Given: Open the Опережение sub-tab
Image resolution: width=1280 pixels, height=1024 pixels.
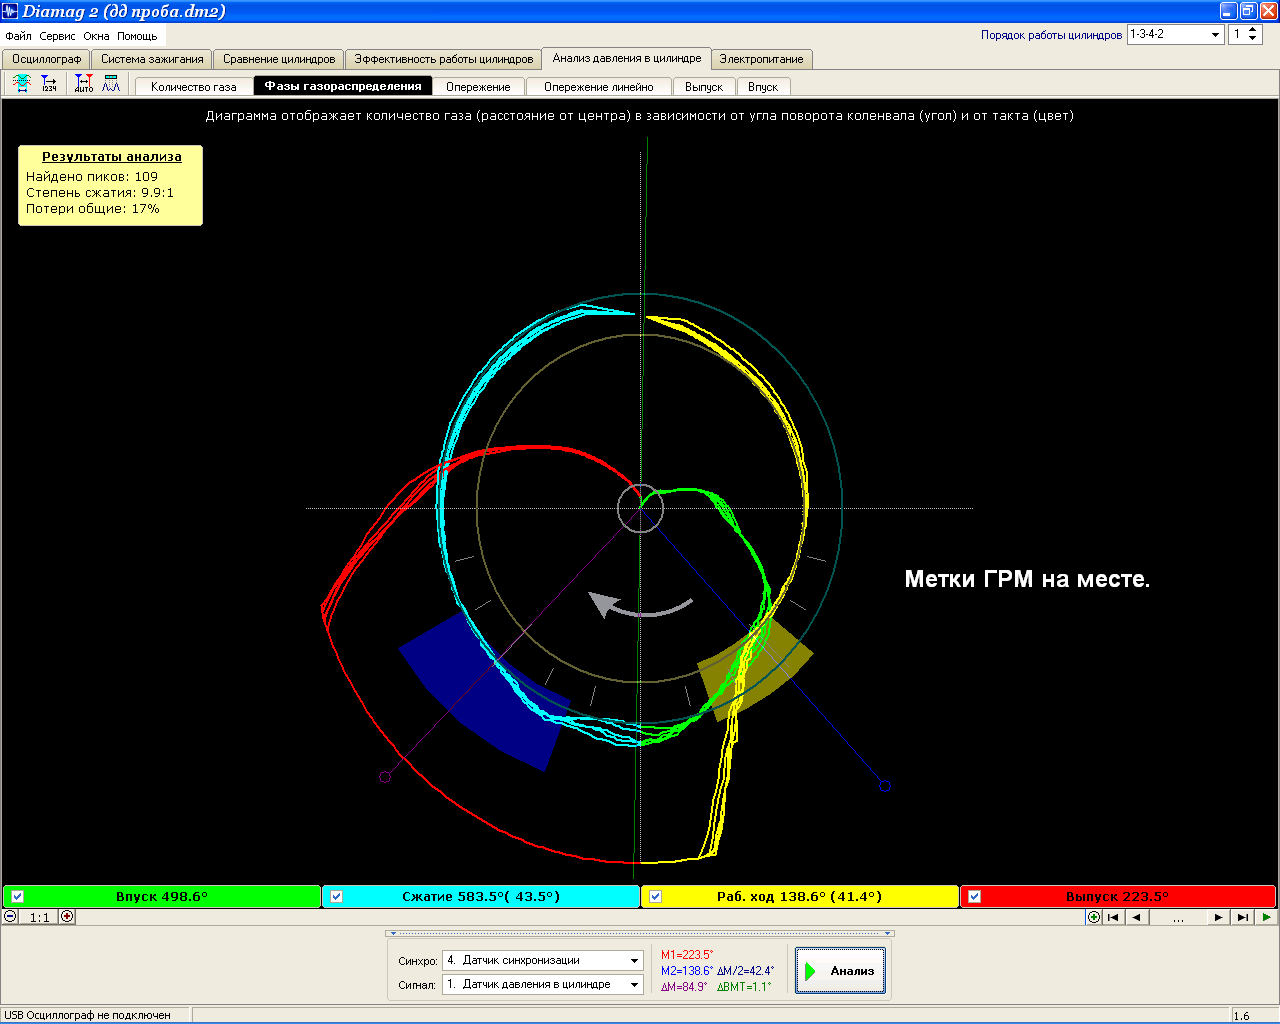Looking at the screenshot, I should tap(478, 87).
